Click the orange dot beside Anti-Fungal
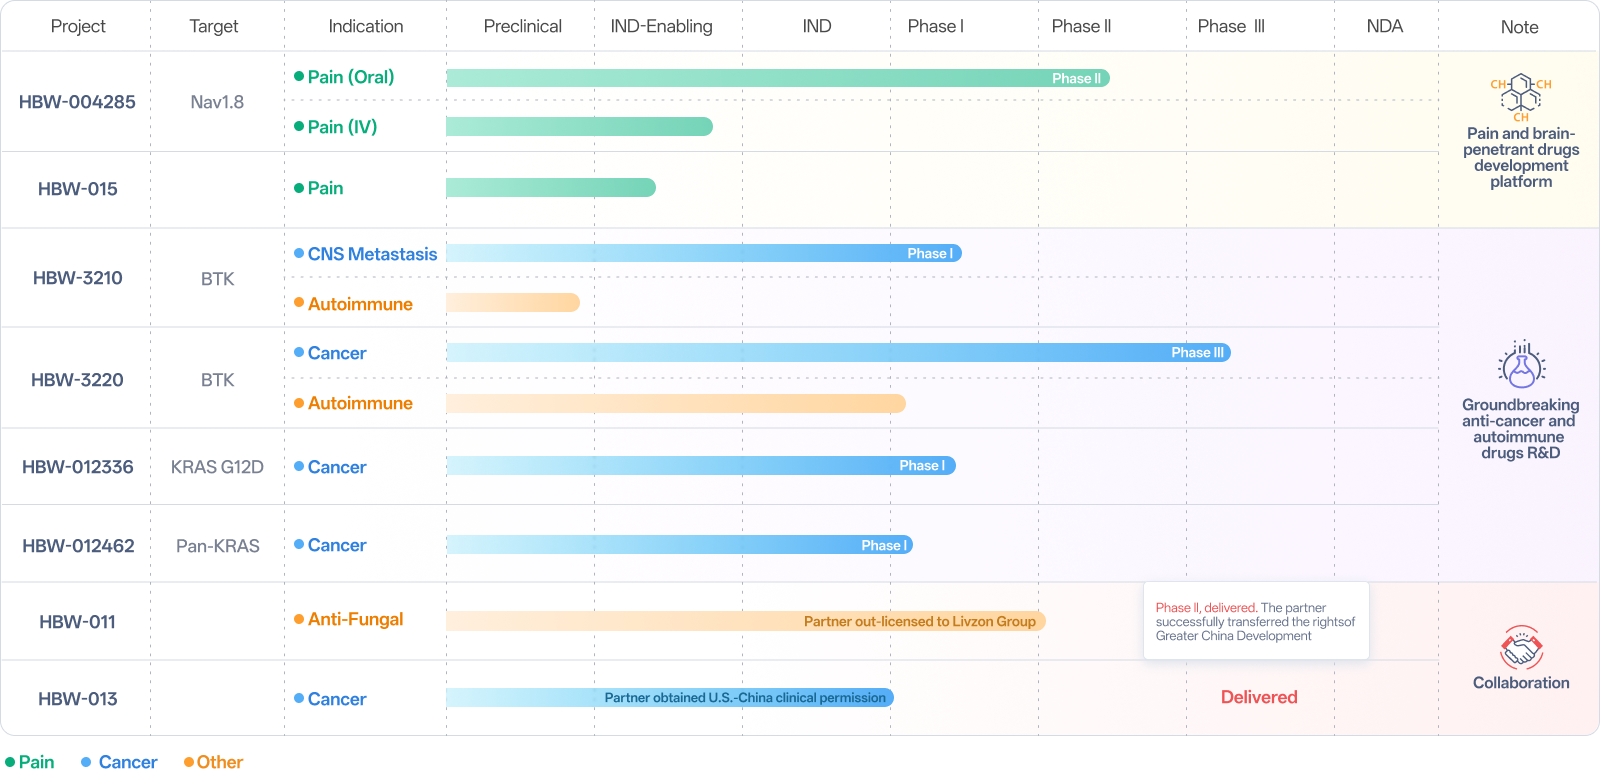 pyautogui.click(x=299, y=620)
